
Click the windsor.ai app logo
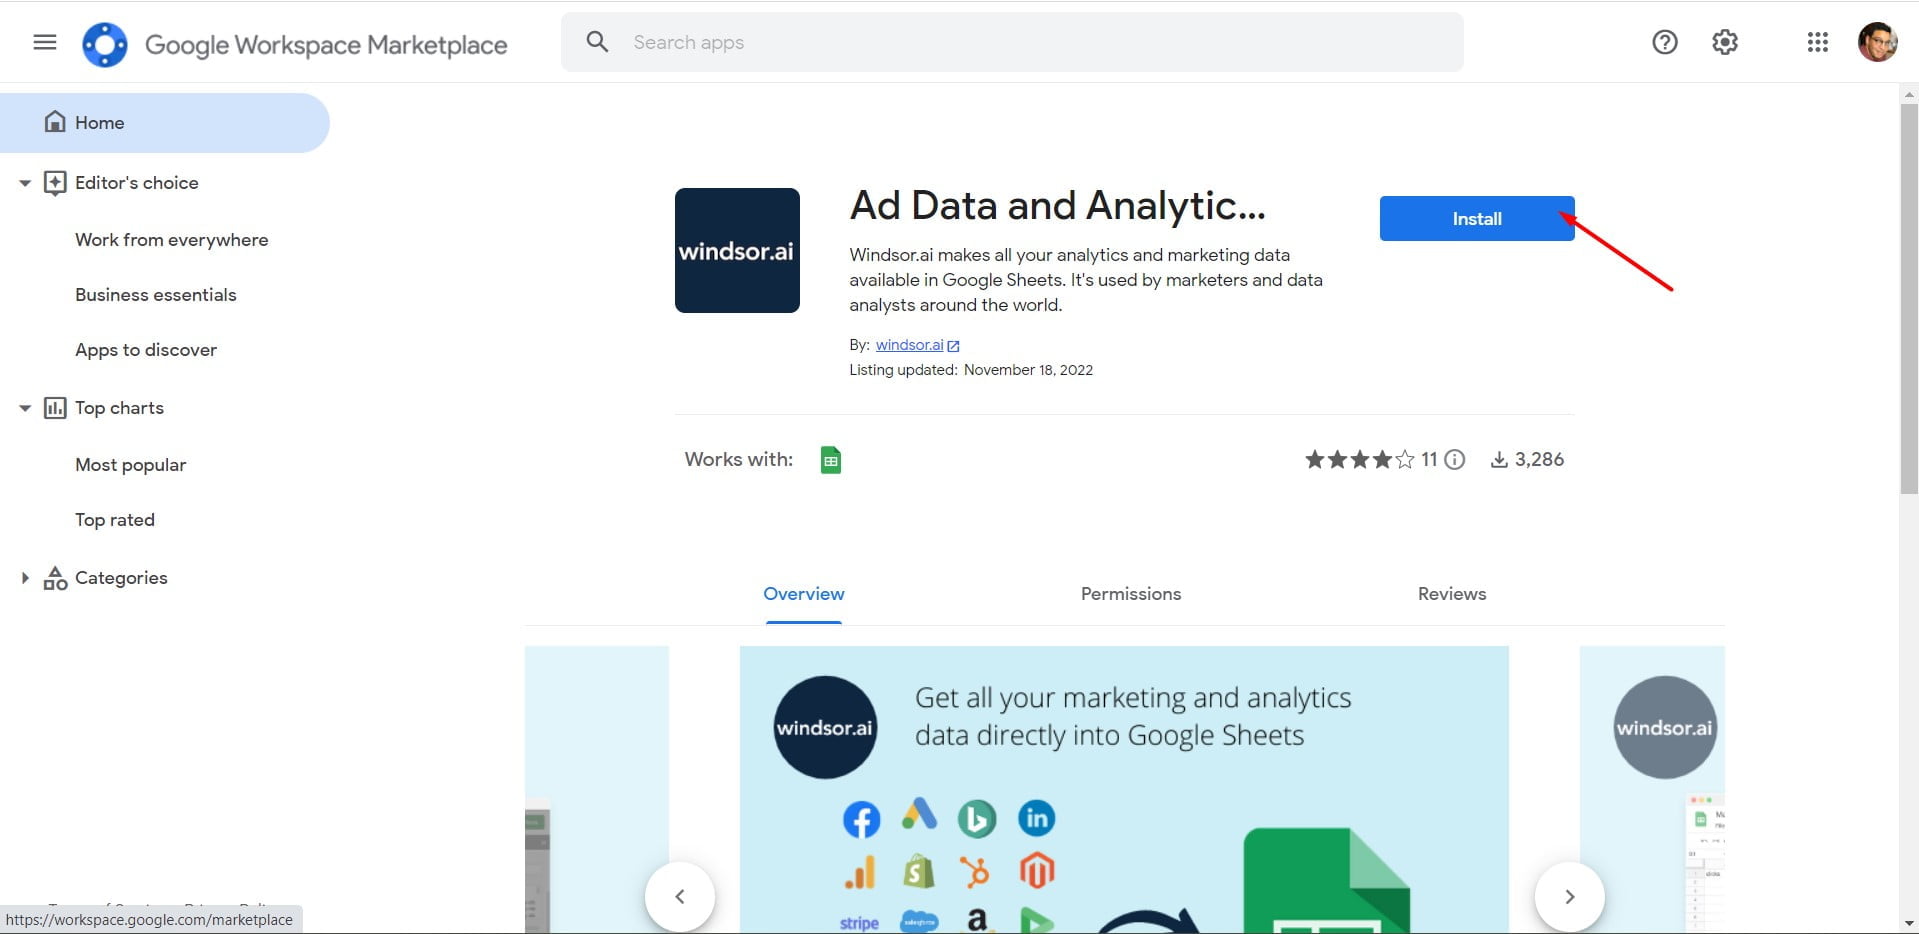coord(737,250)
